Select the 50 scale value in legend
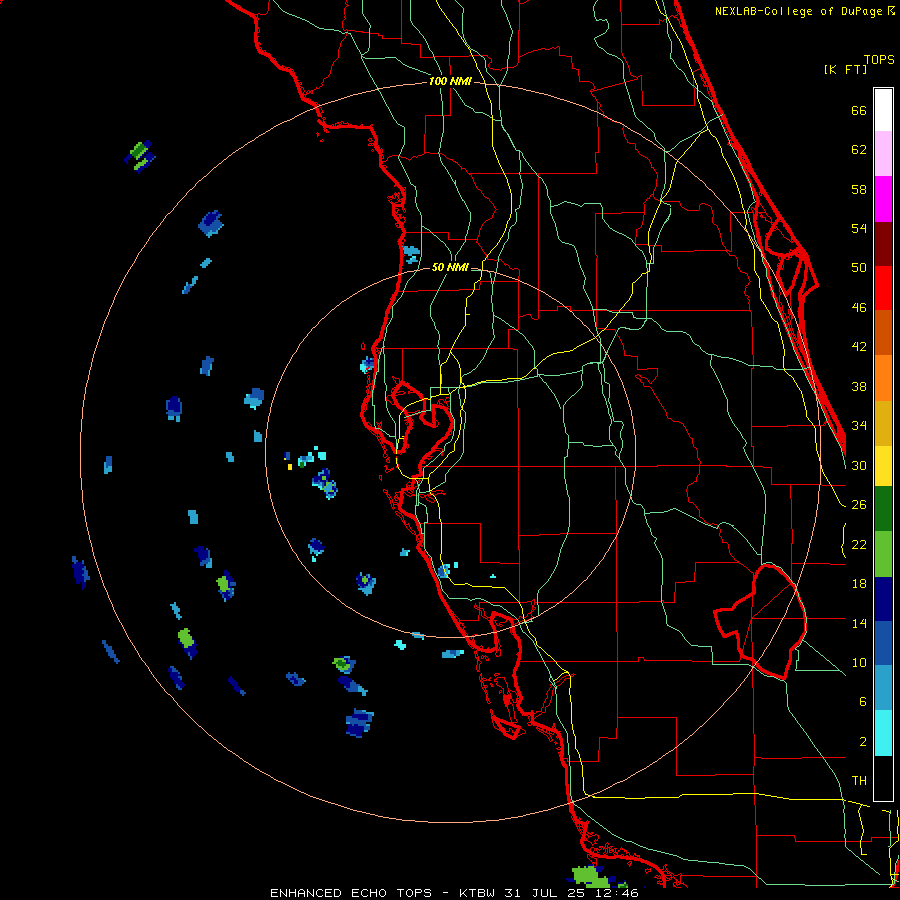The width and height of the screenshot is (900, 900). (x=859, y=268)
